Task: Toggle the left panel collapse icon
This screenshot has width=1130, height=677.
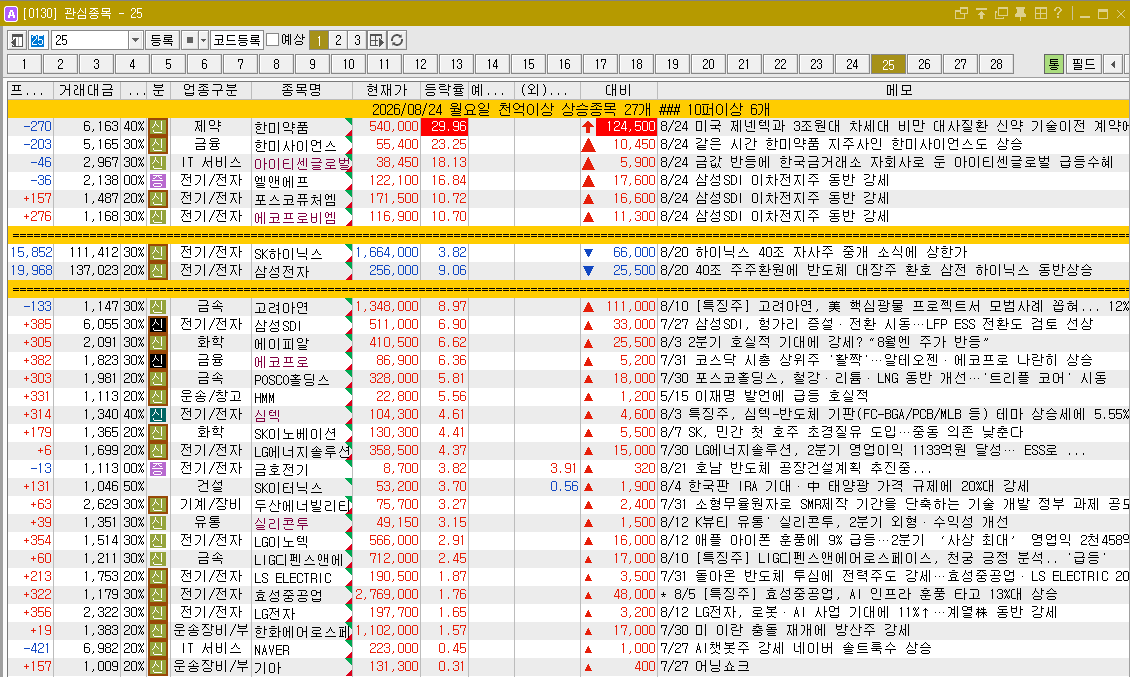Action: [x=17, y=40]
